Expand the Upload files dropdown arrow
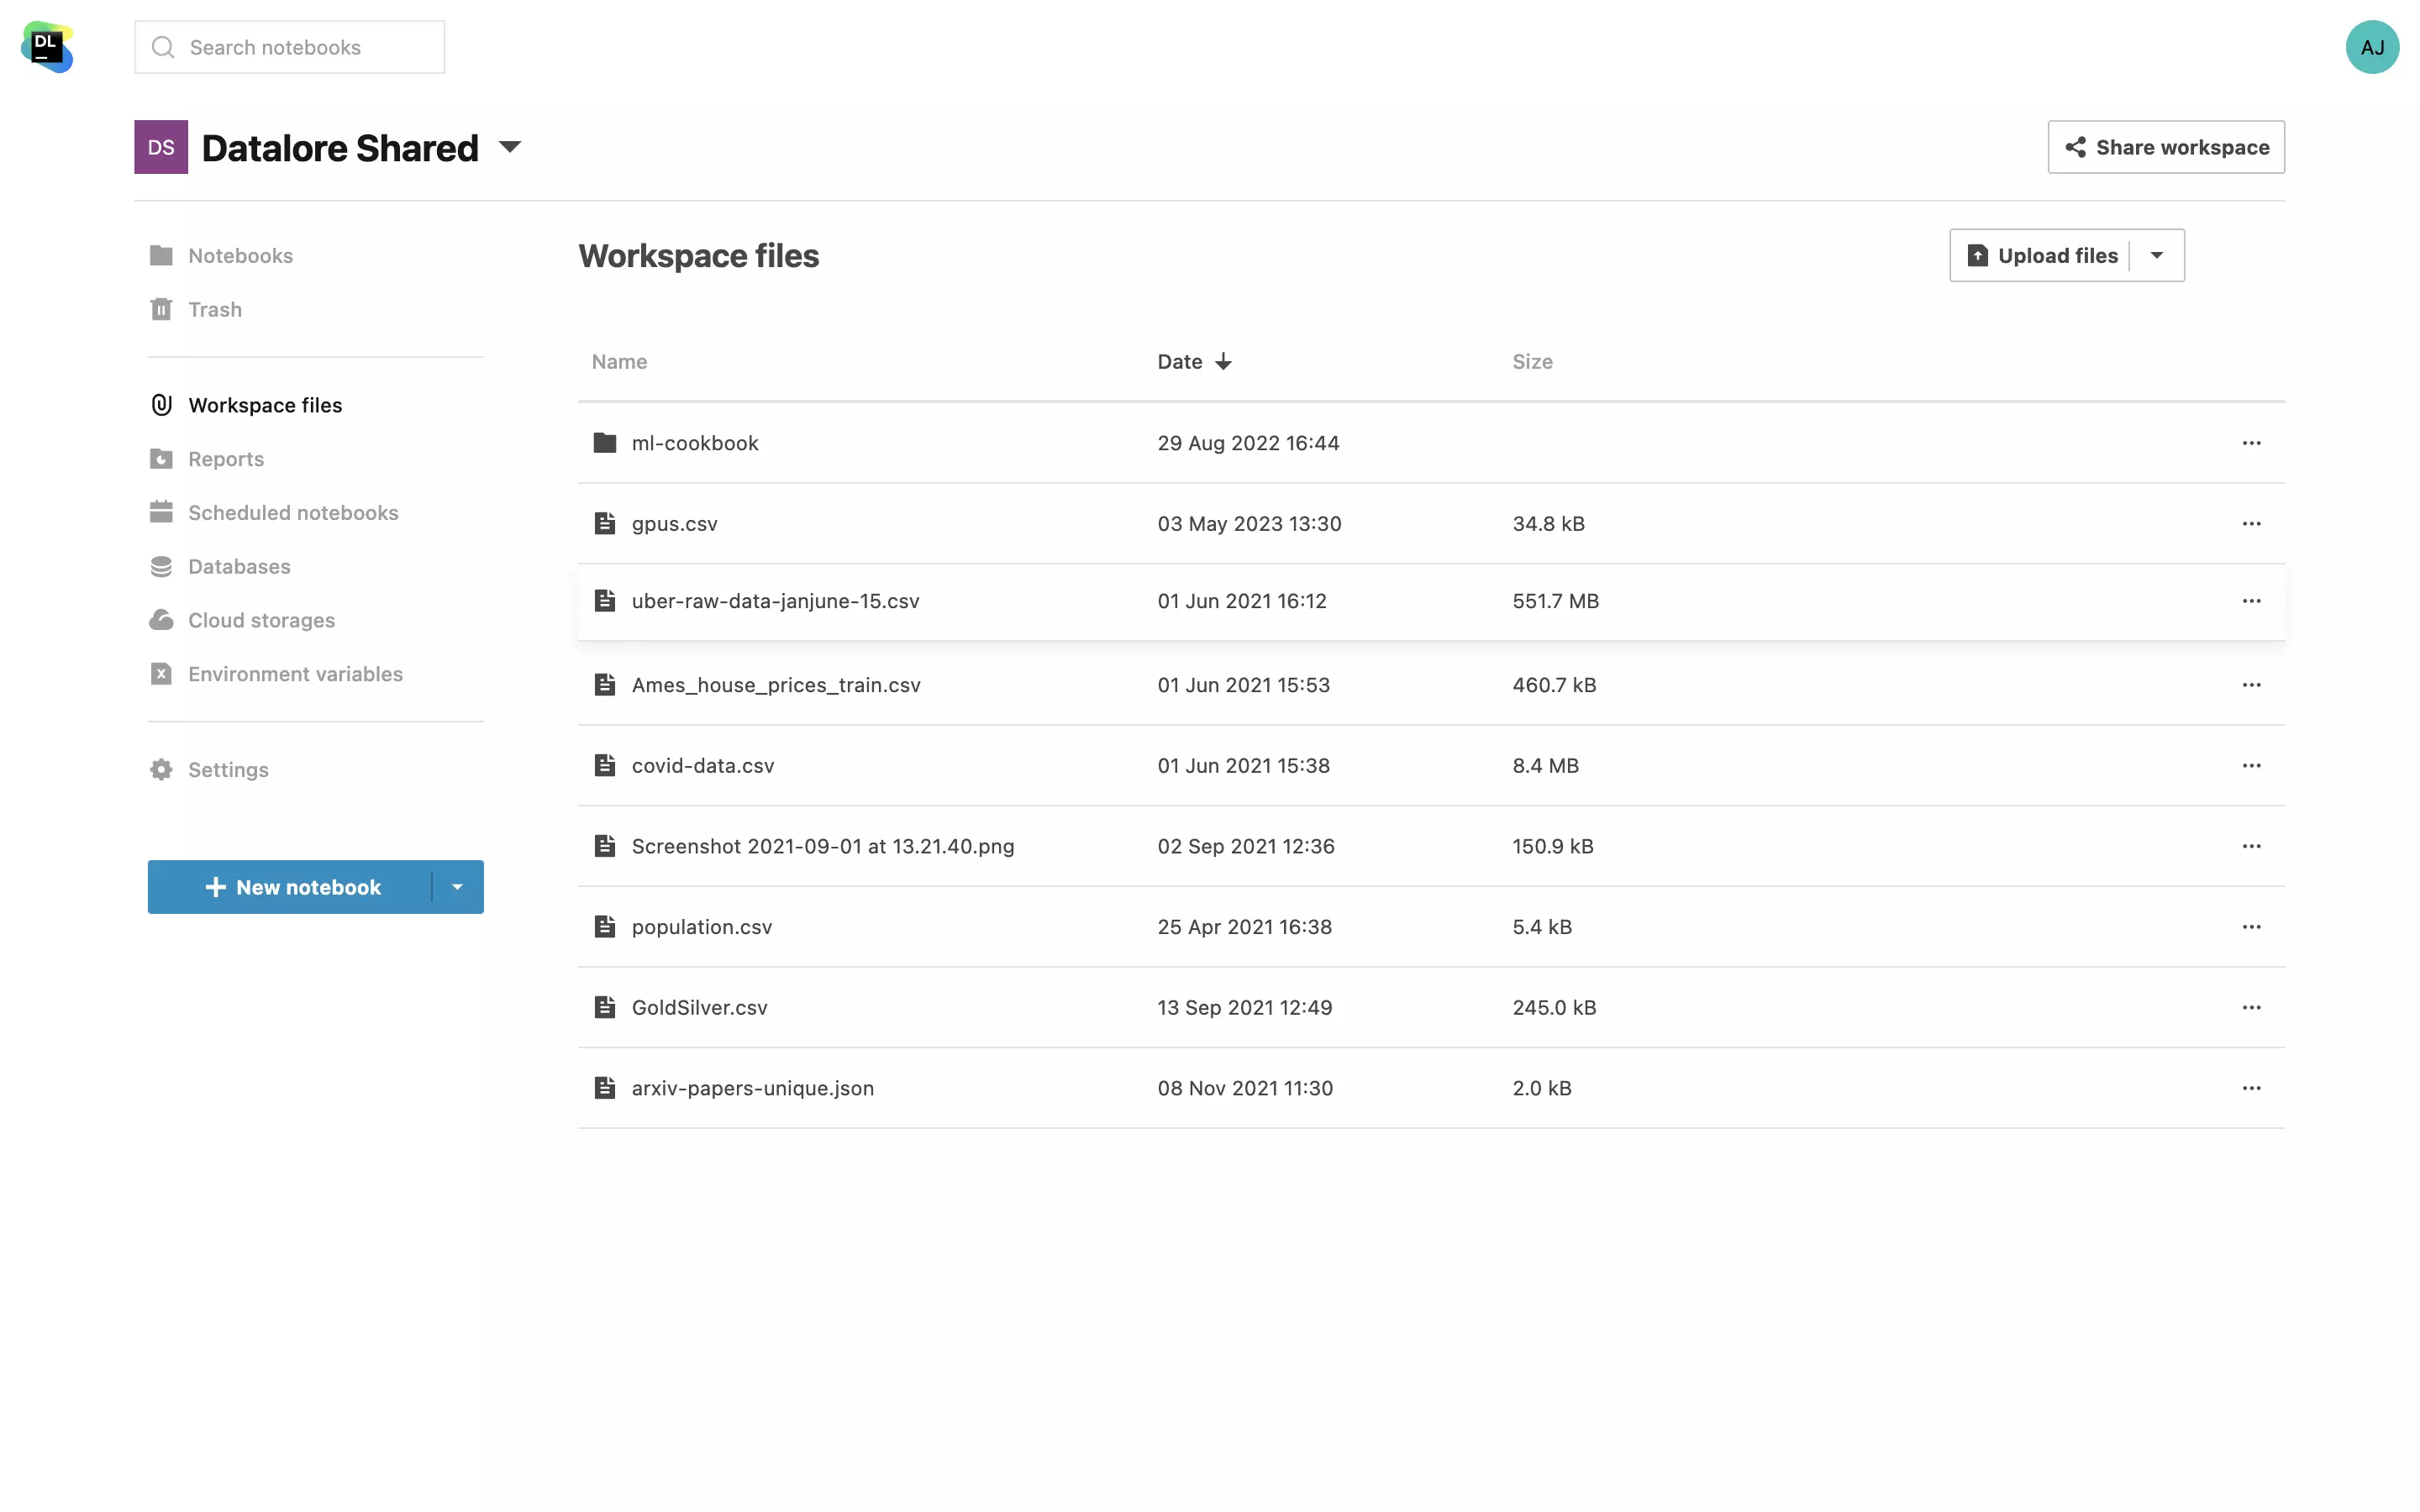The height and width of the screenshot is (1512, 2420). click(2156, 256)
